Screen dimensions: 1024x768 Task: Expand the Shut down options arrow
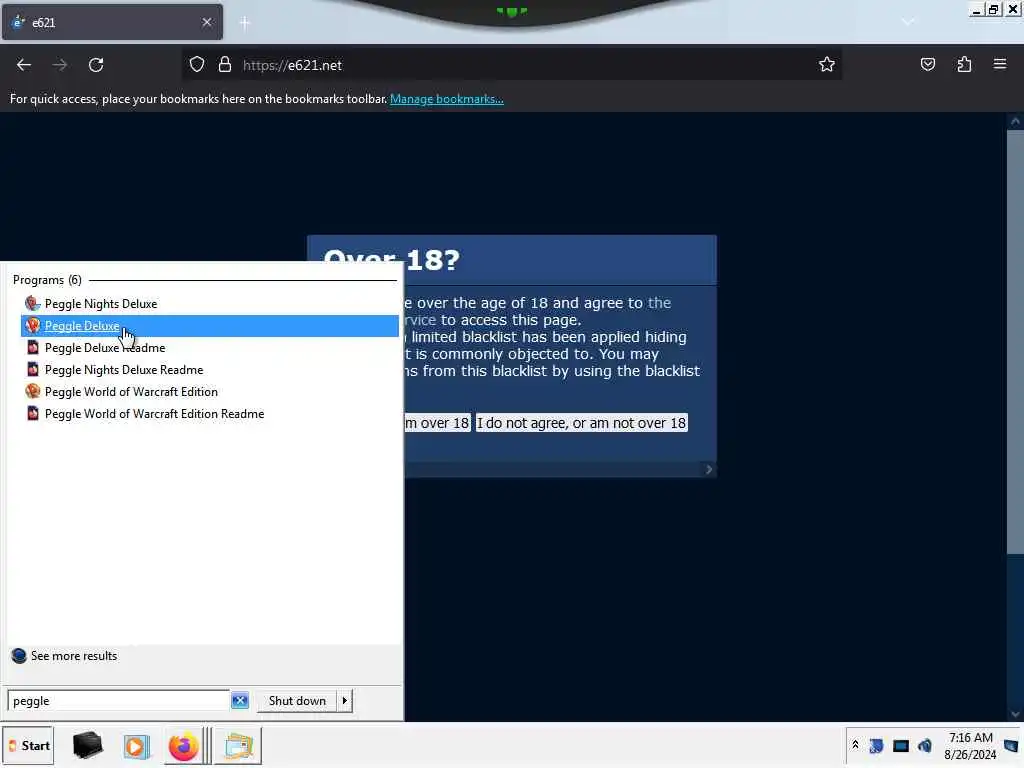pyautogui.click(x=345, y=701)
